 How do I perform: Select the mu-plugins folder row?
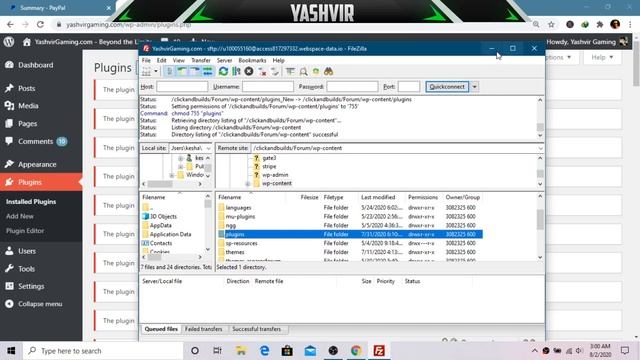click(x=350, y=217)
